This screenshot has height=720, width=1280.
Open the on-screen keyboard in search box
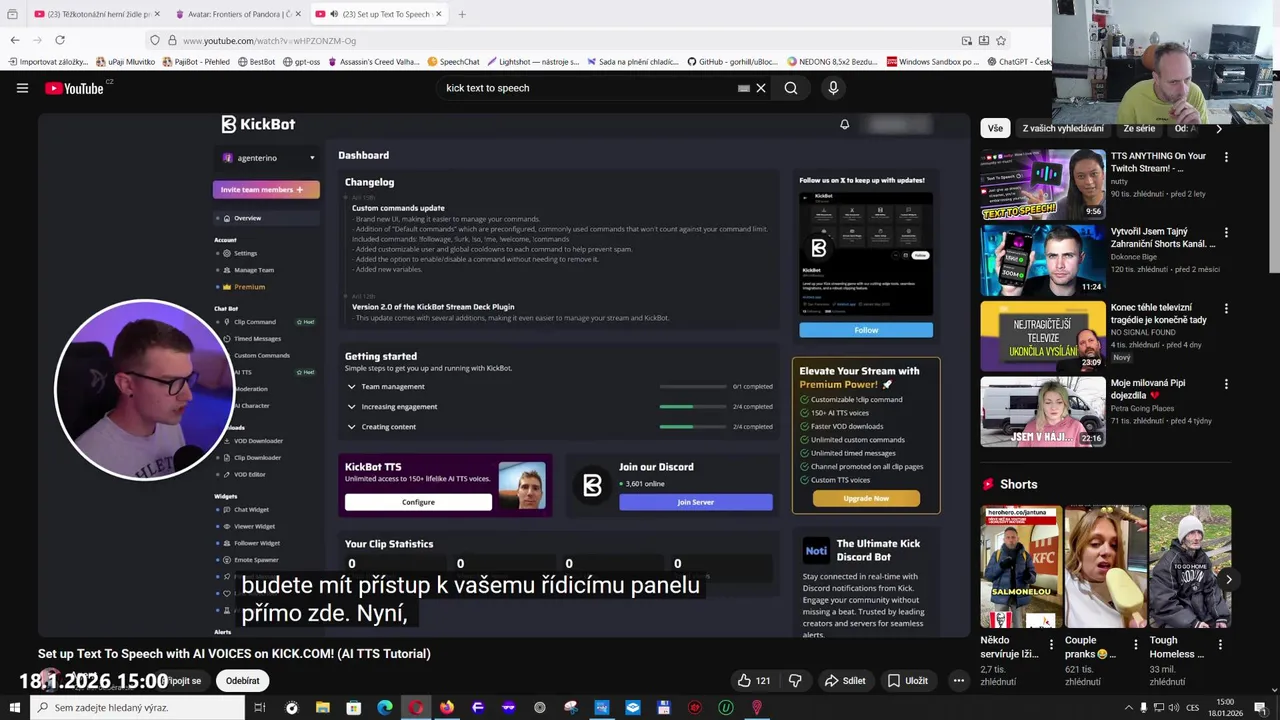(744, 88)
